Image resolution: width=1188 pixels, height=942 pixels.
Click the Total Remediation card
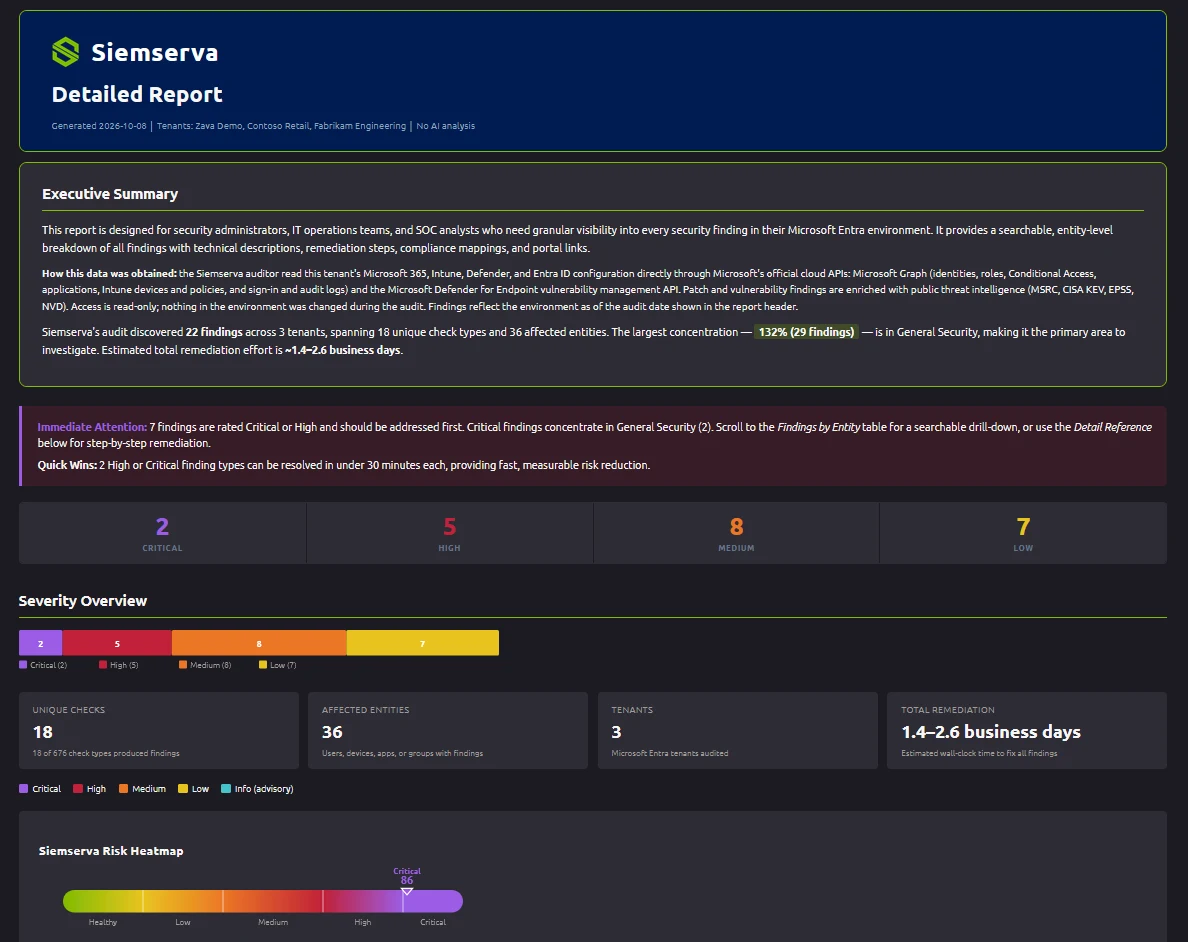pyautogui.click(x=1027, y=731)
